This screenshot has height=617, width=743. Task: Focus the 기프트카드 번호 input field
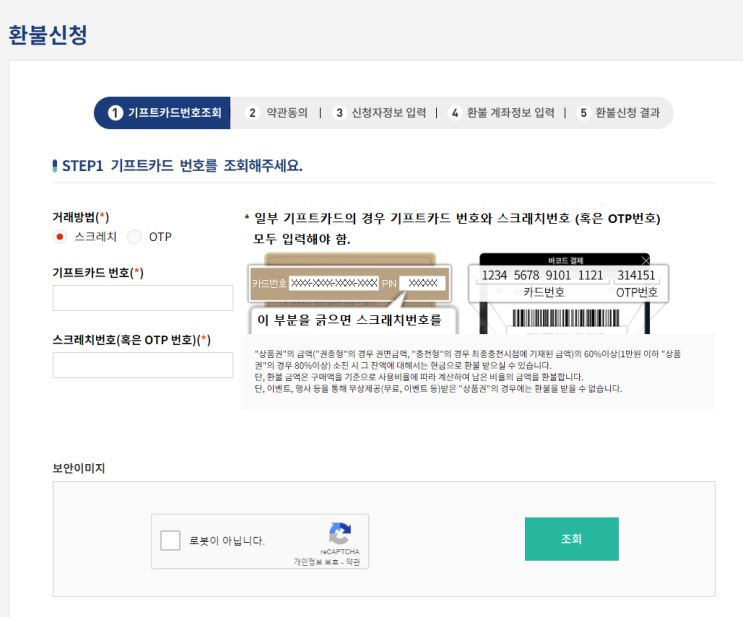[x=142, y=298]
